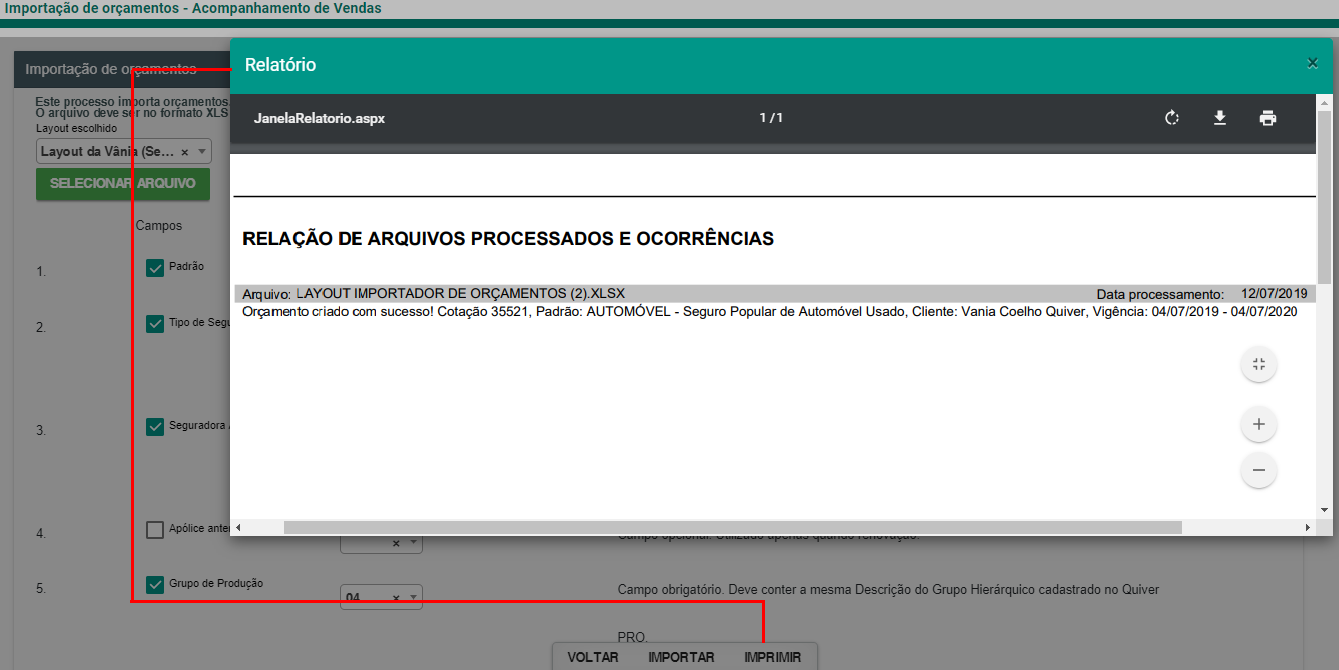Click the IMPORTAR button
The height and width of the screenshot is (670, 1339).
tap(681, 657)
